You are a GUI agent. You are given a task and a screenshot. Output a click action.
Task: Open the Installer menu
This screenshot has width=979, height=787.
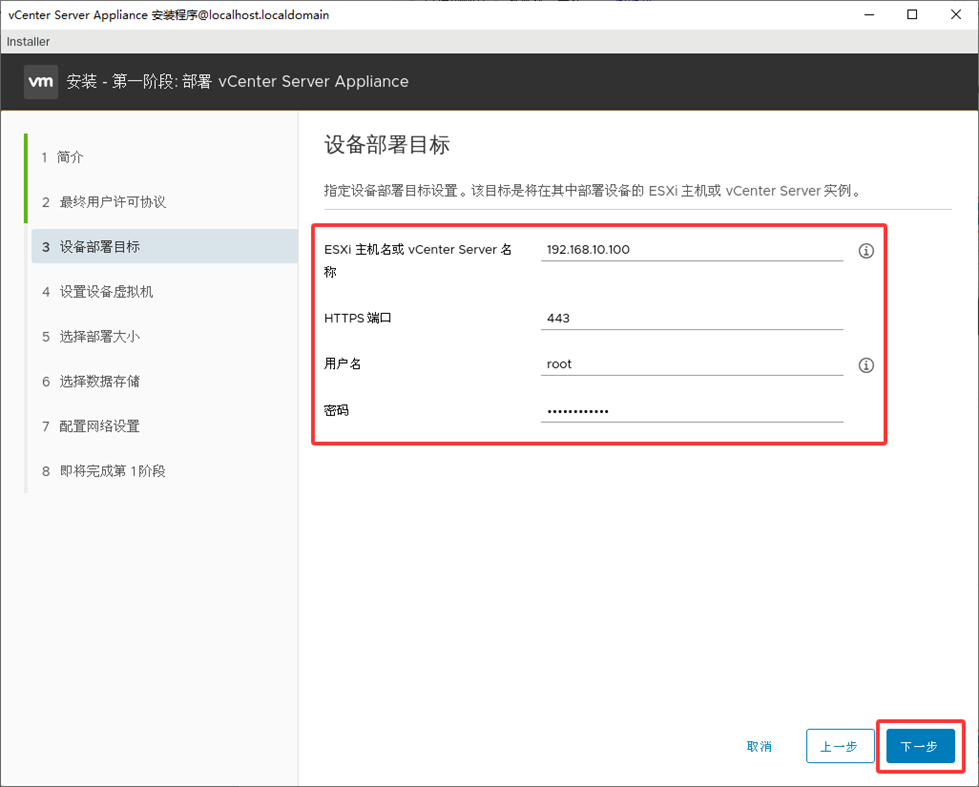tap(28, 42)
